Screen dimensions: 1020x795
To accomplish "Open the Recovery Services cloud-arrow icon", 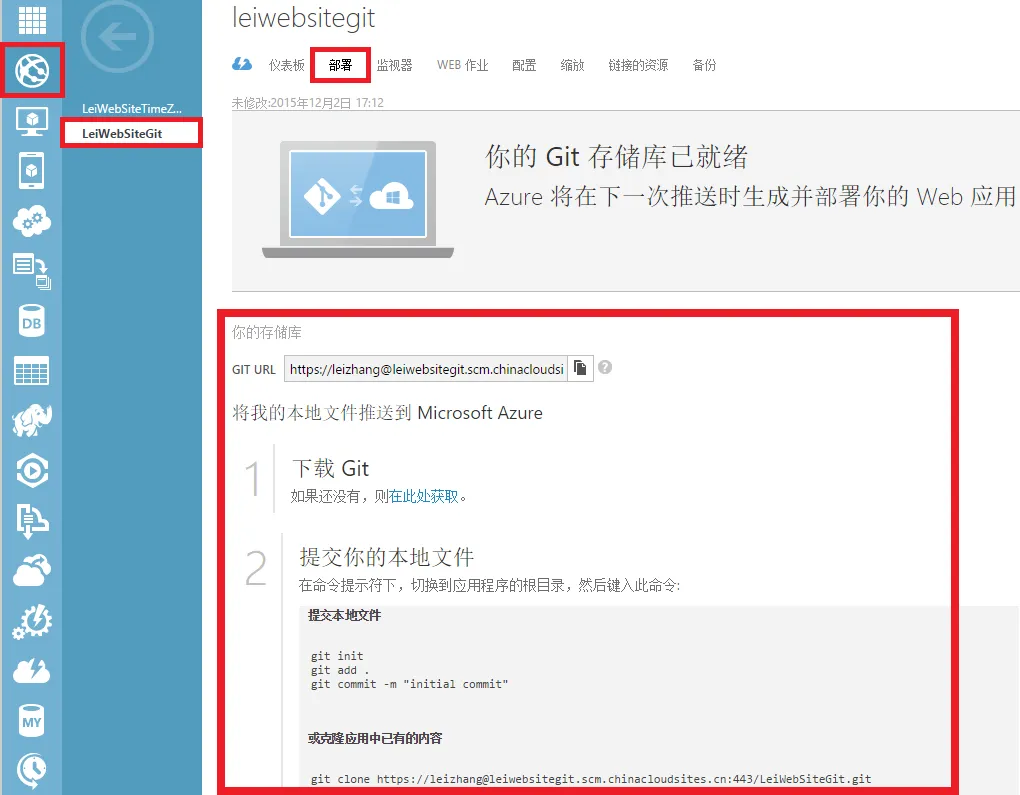I will 32,571.
